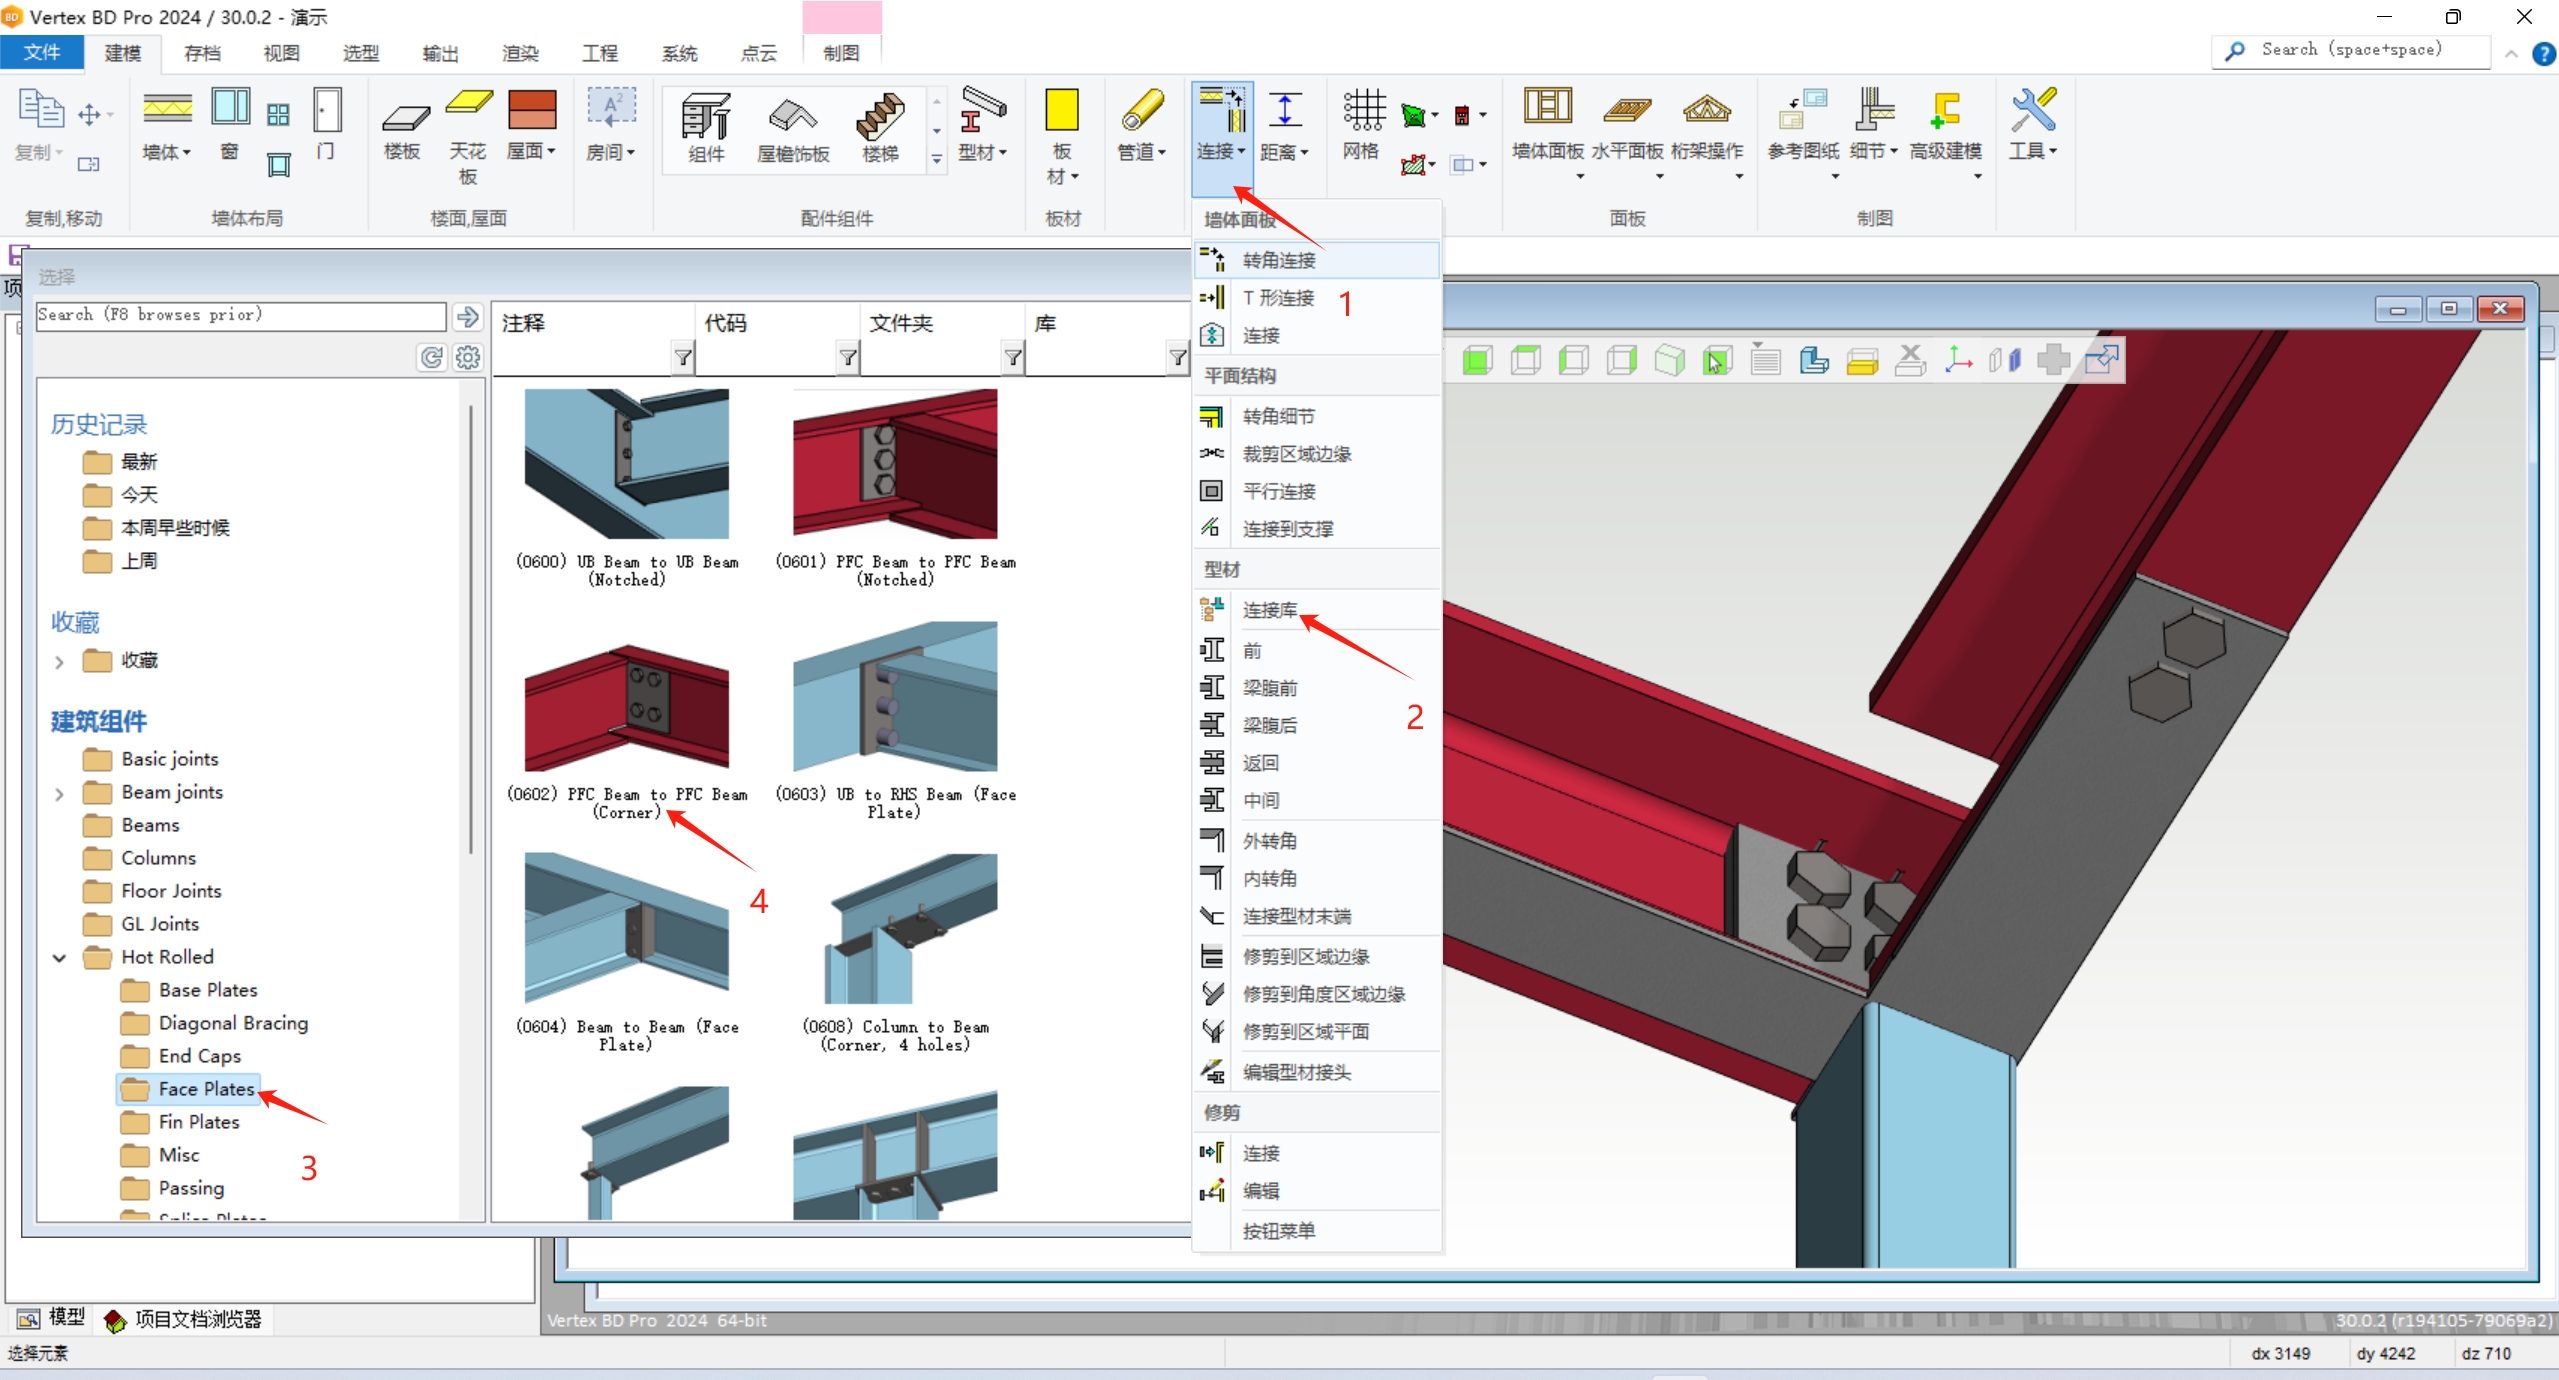Click the 连接库 (Connection Library) icon
Image resolution: width=2559 pixels, height=1380 pixels.
(1215, 607)
